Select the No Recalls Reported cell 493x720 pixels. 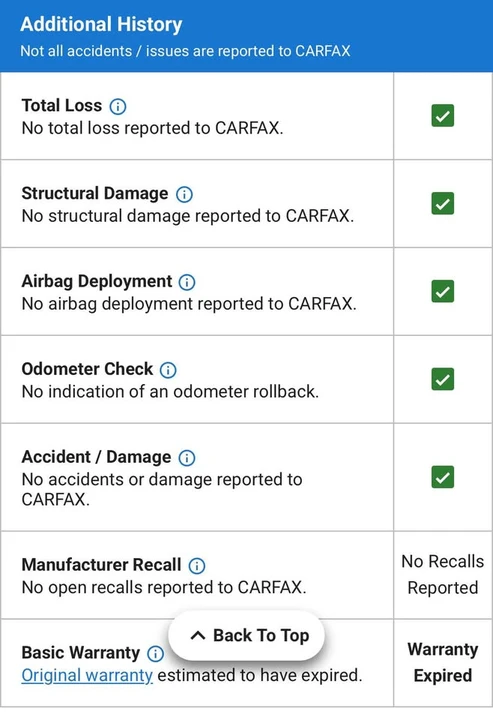click(x=443, y=575)
